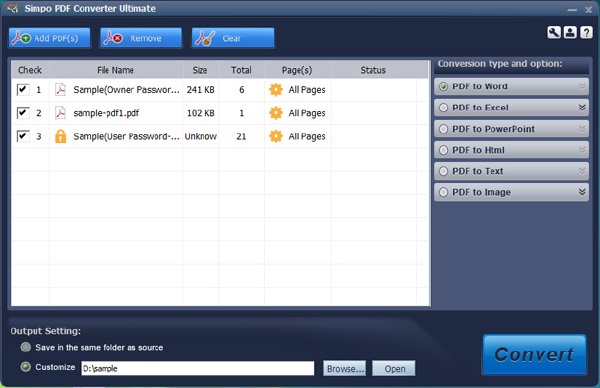Click the Browse... button
The image size is (600, 388).
coord(344,368)
